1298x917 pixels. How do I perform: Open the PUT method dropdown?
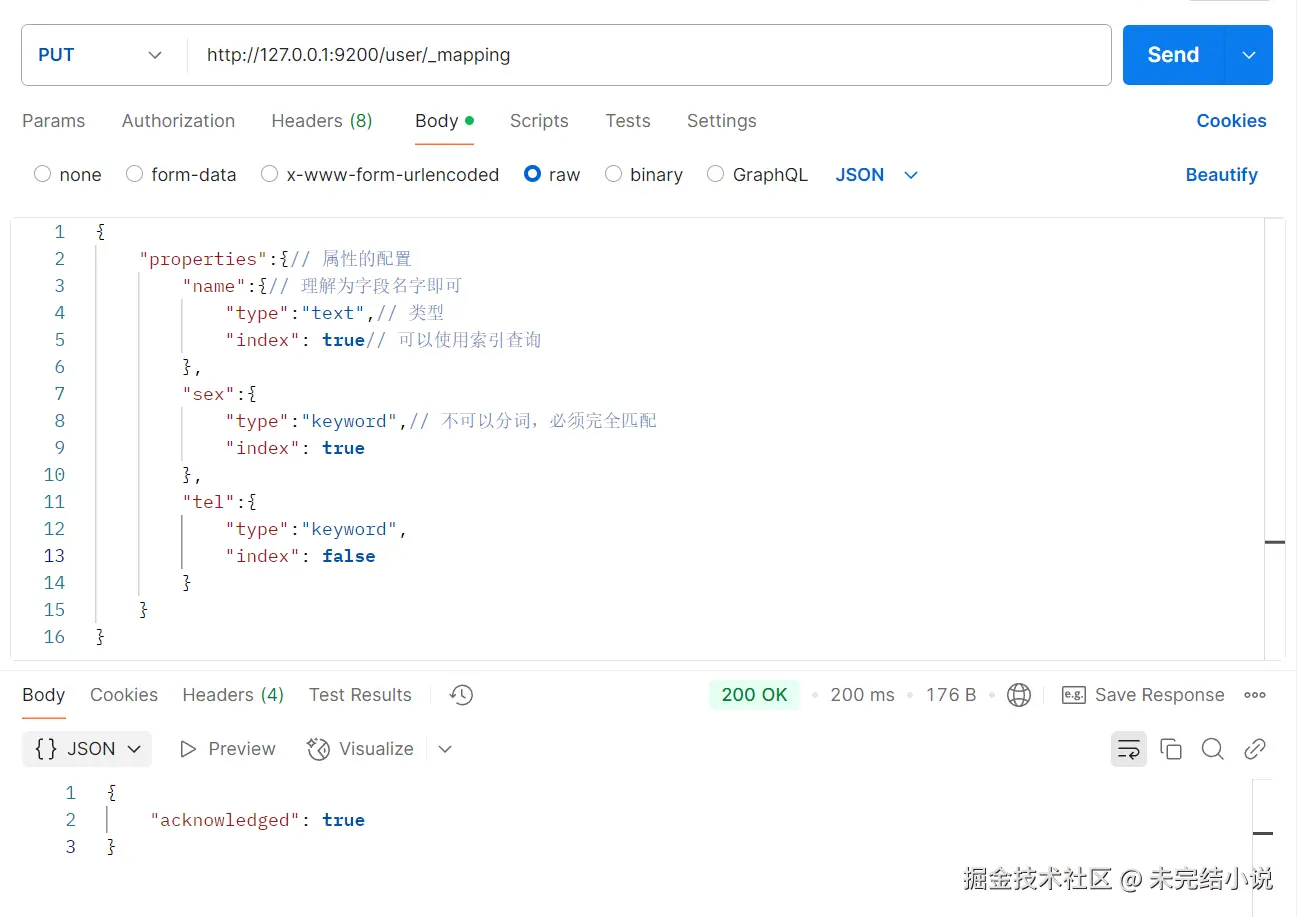coord(100,55)
